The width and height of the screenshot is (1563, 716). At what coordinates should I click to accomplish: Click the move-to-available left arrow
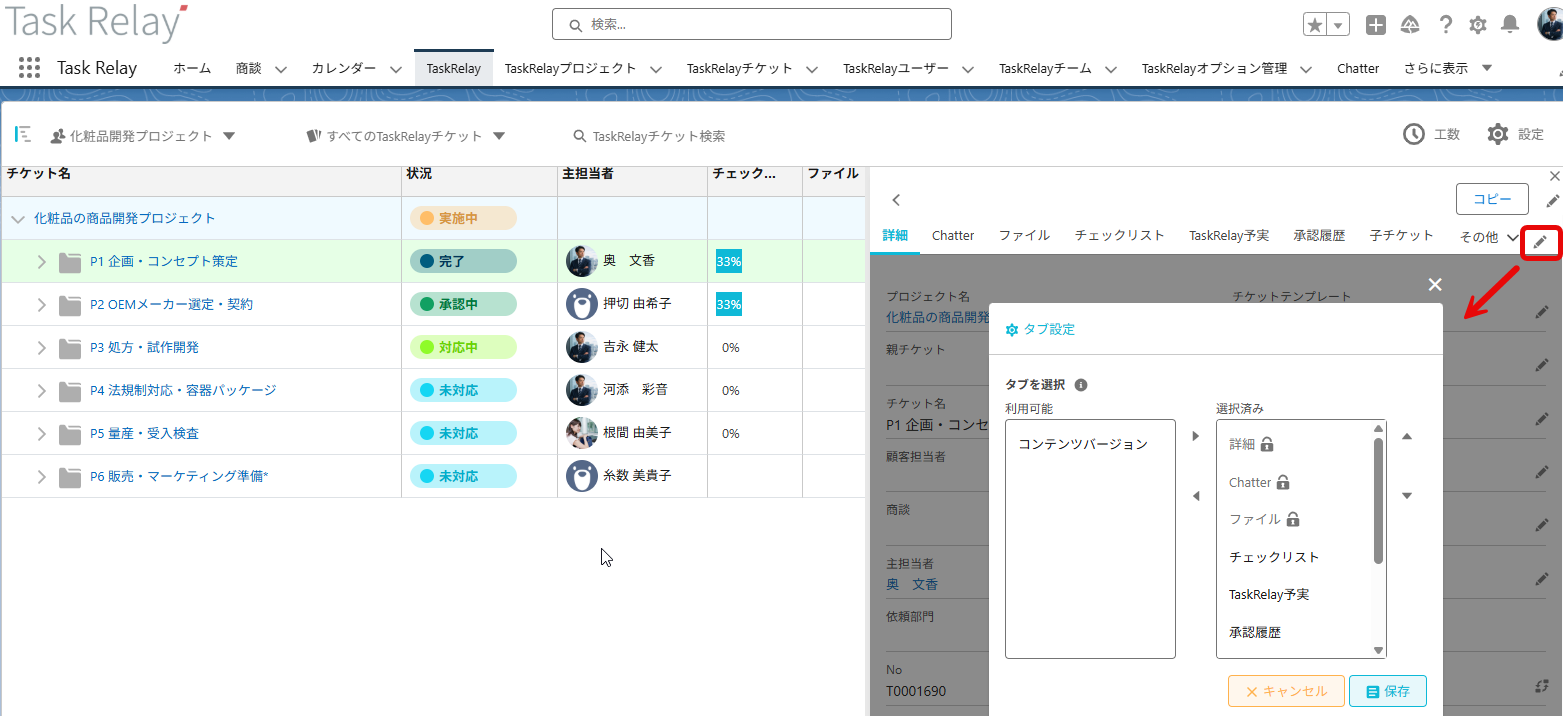point(1196,496)
